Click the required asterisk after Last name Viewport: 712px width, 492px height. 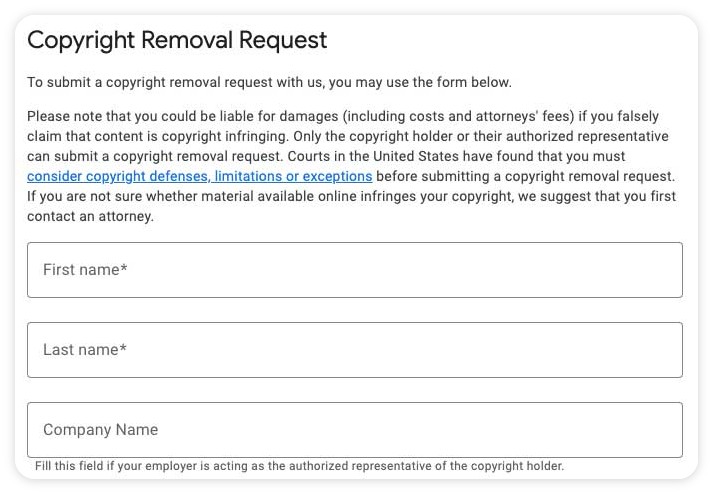[123, 349]
